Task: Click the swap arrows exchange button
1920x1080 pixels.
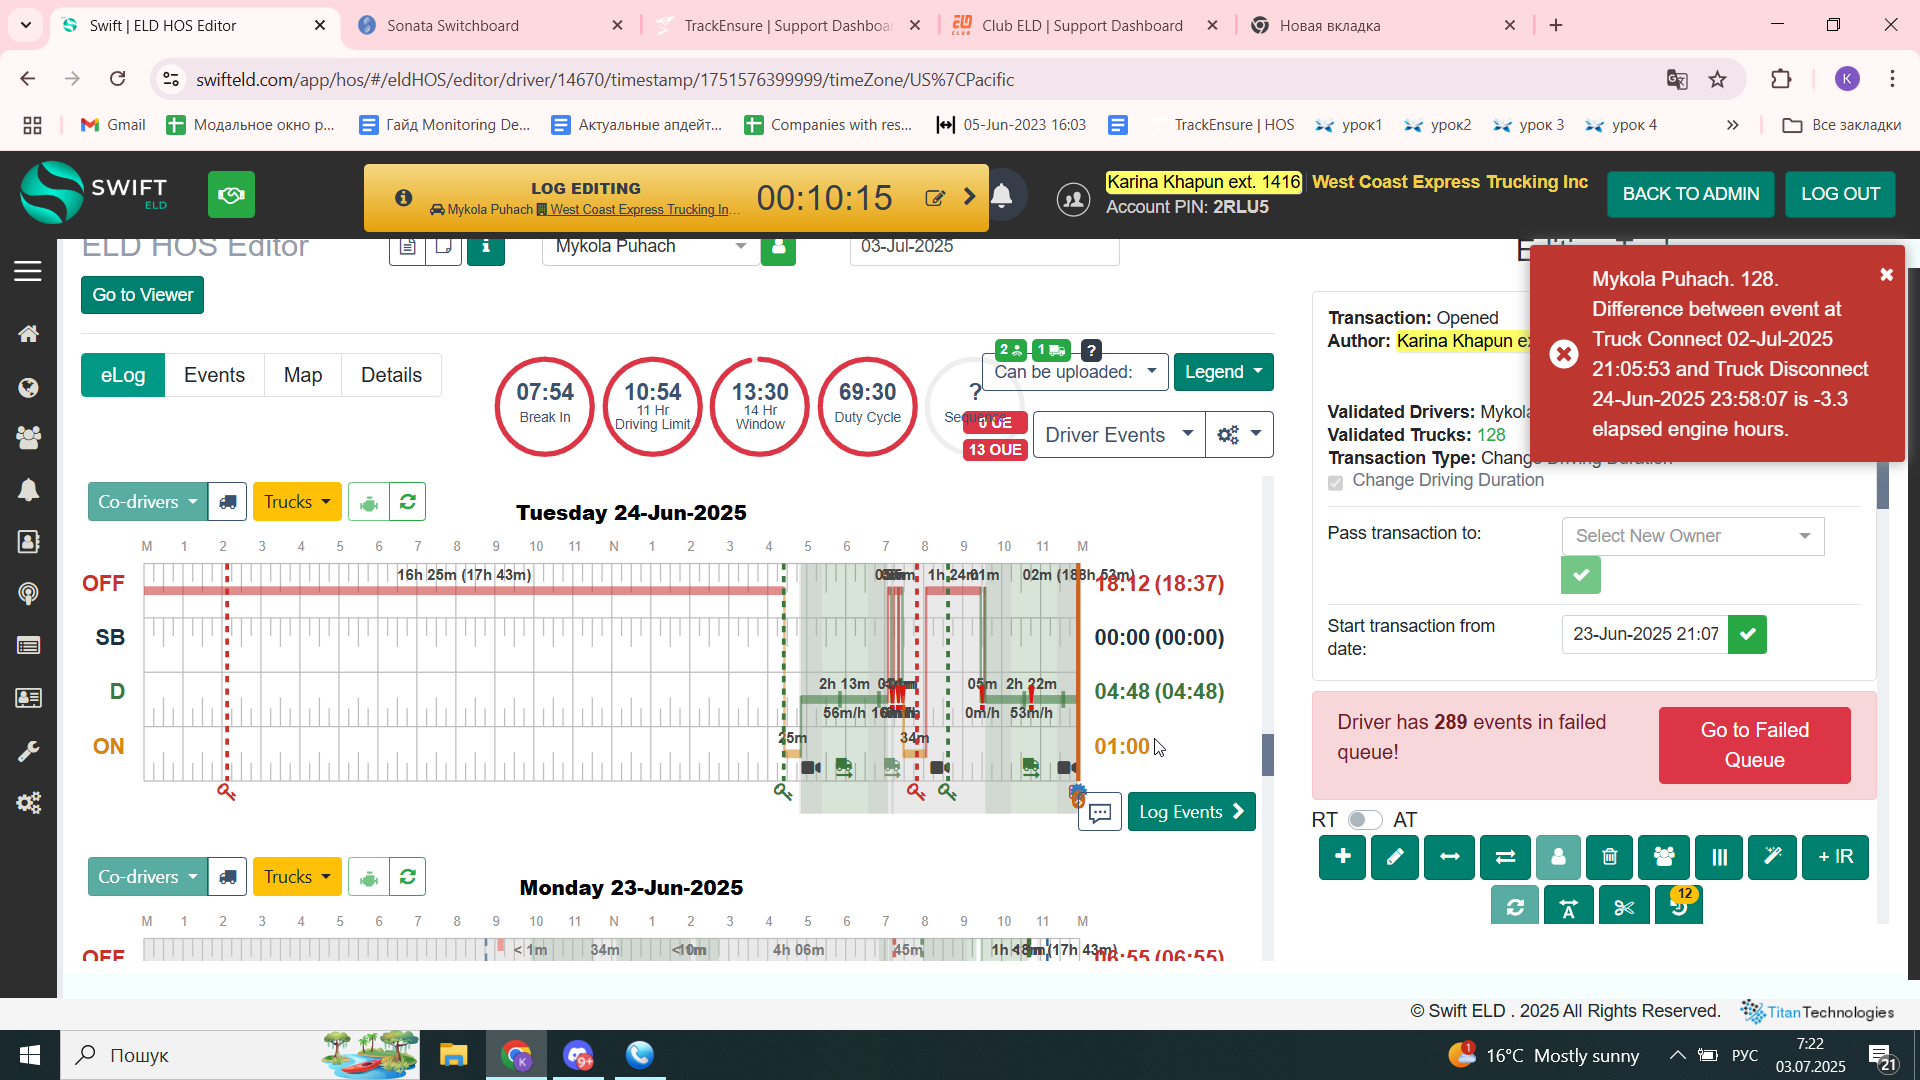Action: (1505, 857)
